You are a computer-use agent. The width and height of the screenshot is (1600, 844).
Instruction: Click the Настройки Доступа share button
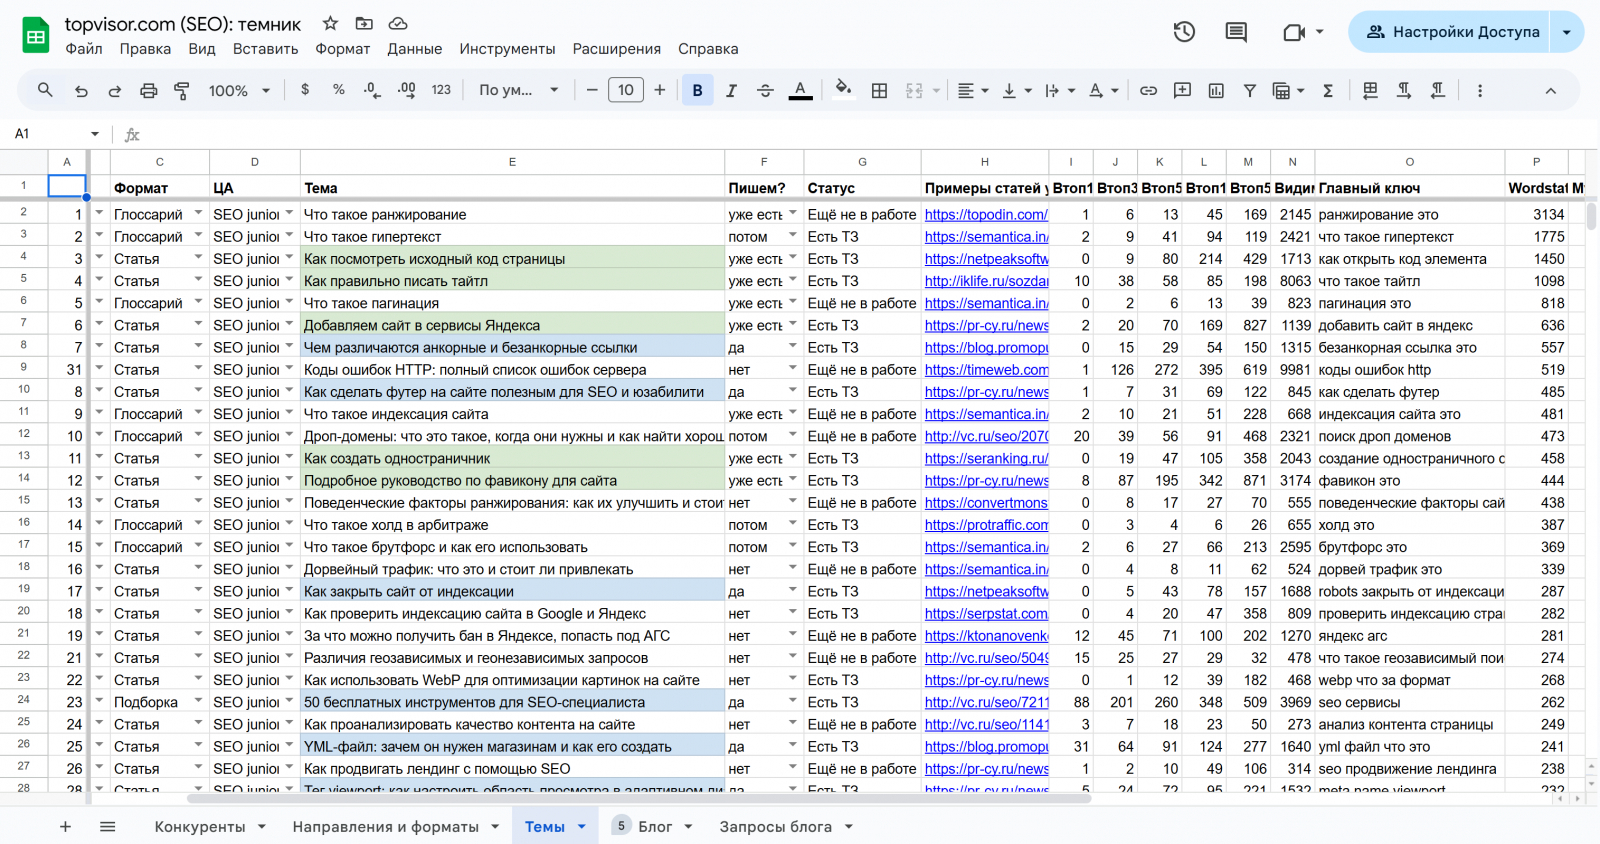[x=1452, y=32]
